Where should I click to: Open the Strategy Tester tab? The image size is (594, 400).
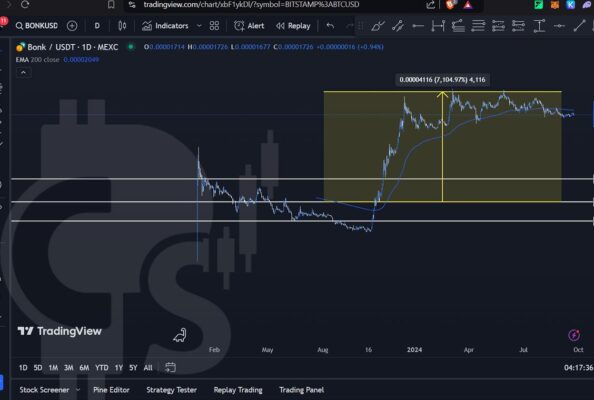(171, 390)
